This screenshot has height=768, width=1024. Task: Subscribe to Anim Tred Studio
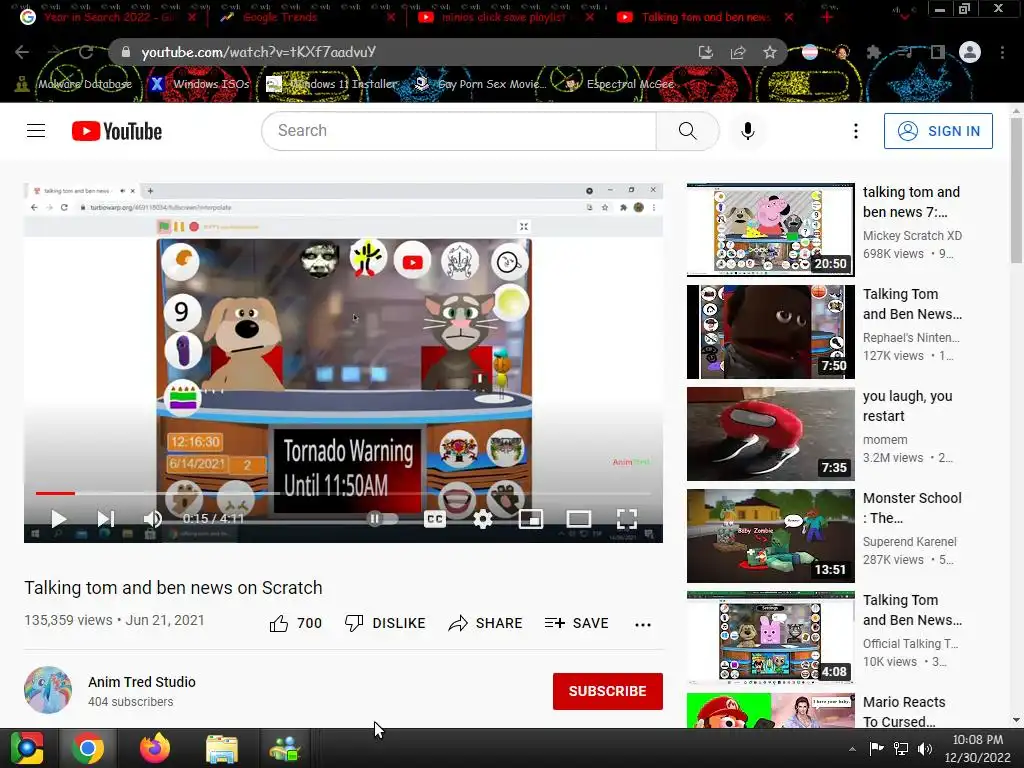pos(607,691)
